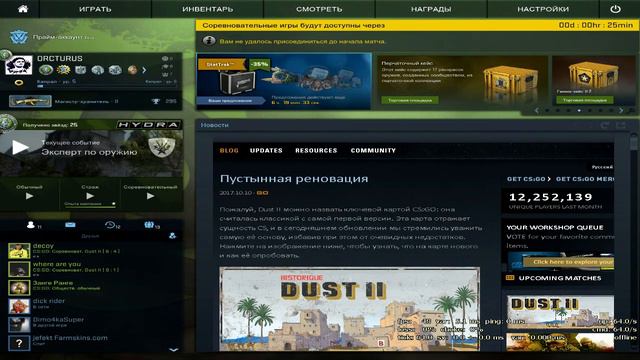640x360 pixels.
Task: Open the НАГРАДЫ menu
Action: click(431, 9)
